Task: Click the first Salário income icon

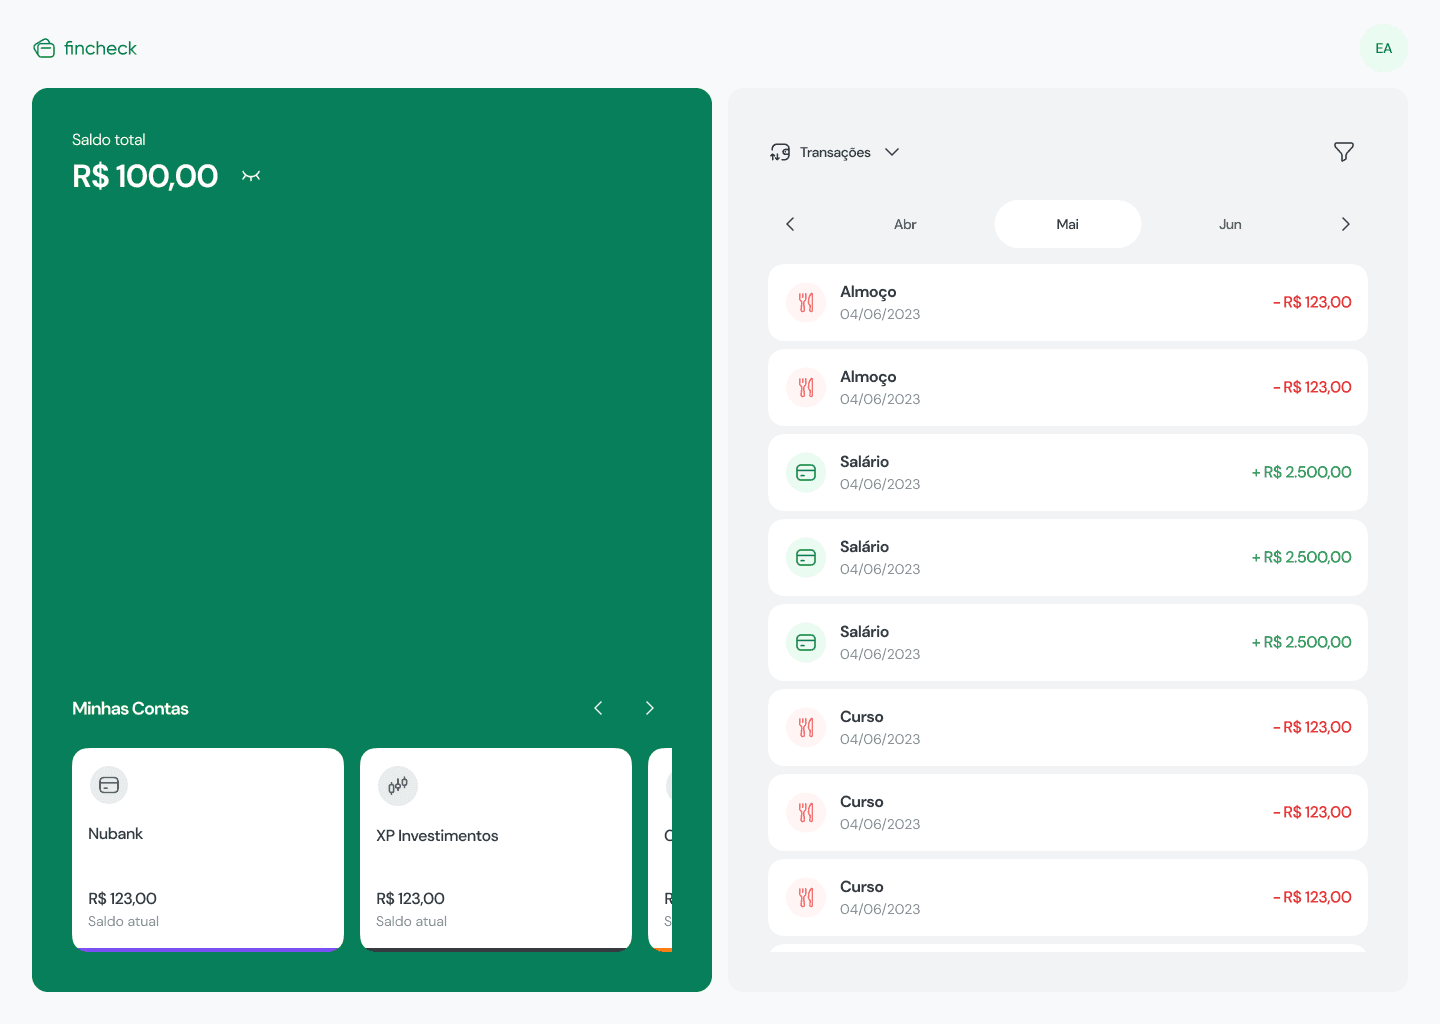Action: point(806,472)
